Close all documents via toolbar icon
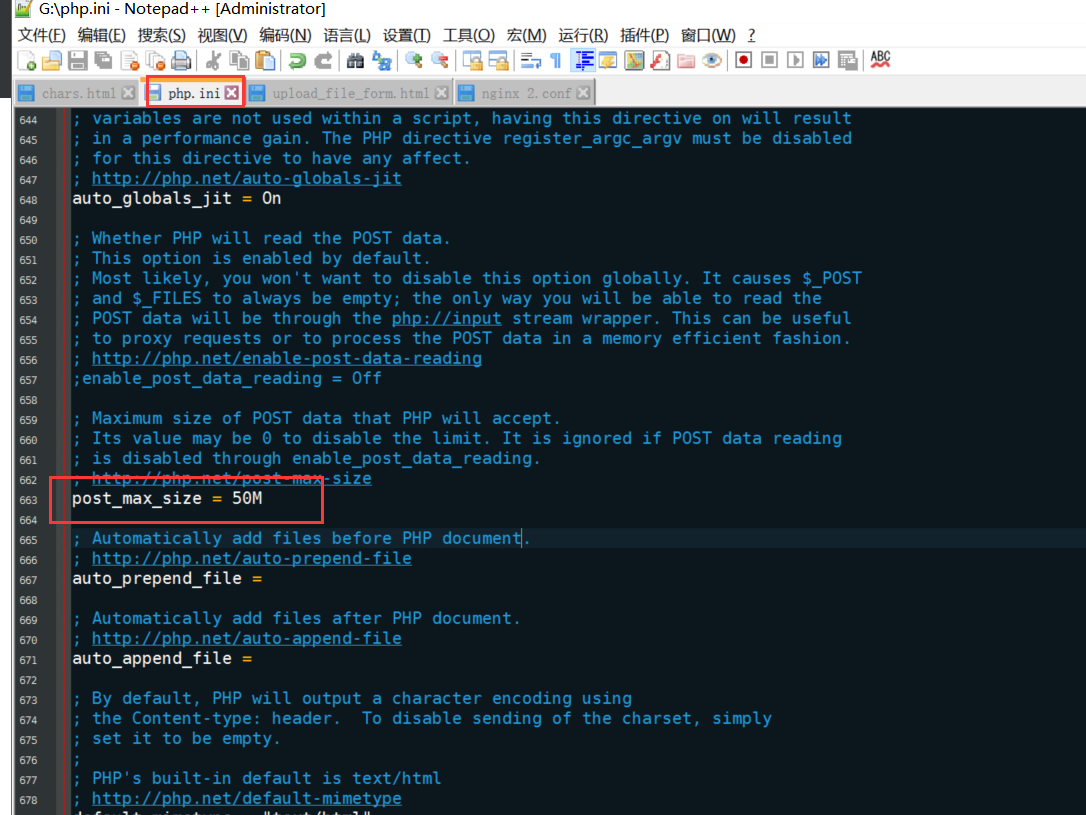The height and width of the screenshot is (815, 1086). [x=155, y=61]
